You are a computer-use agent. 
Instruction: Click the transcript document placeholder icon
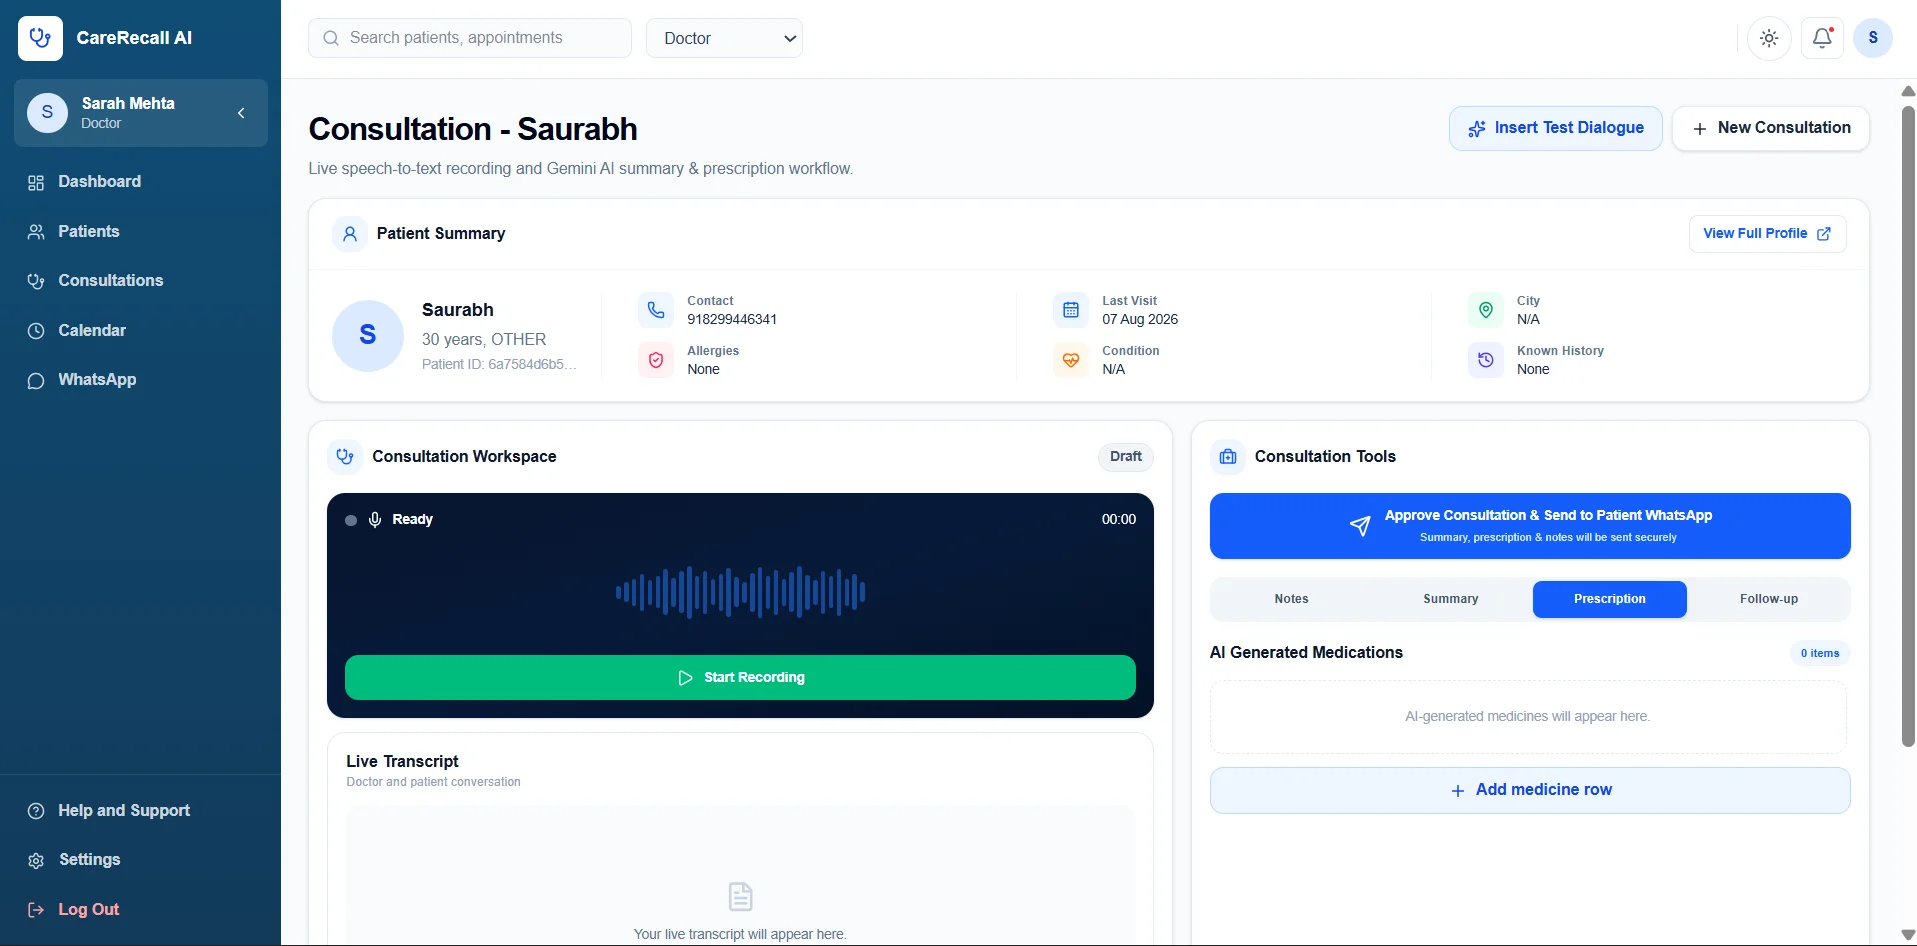[740, 896]
